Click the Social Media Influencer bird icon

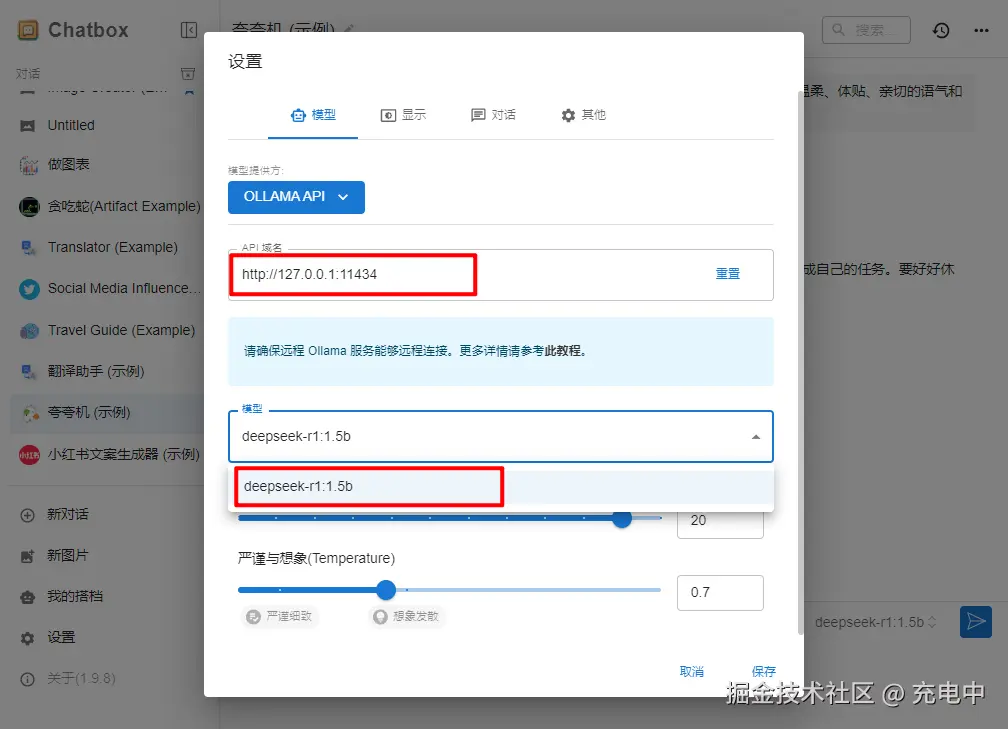point(29,289)
